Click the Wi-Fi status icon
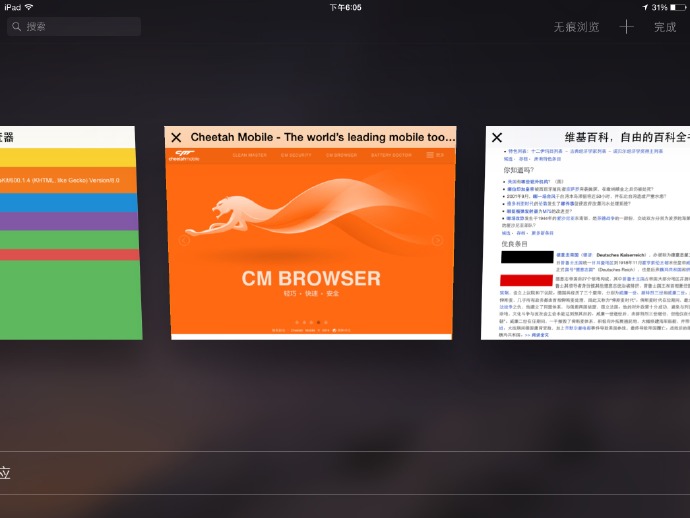Screen dimensions: 690x518 tap(29, 7)
